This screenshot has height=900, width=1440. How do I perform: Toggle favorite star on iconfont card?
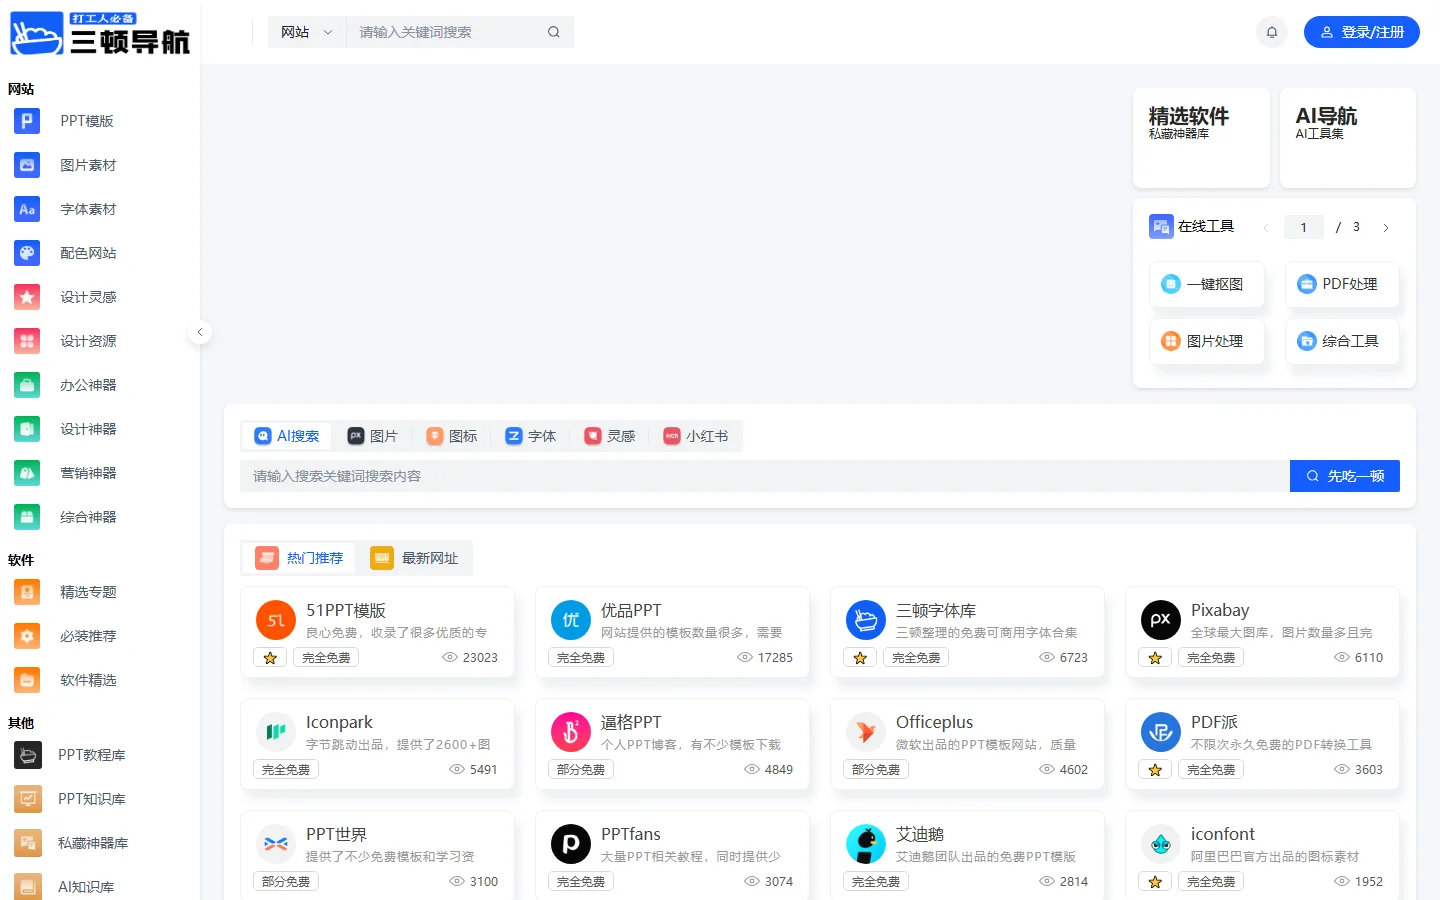[x=1155, y=882]
